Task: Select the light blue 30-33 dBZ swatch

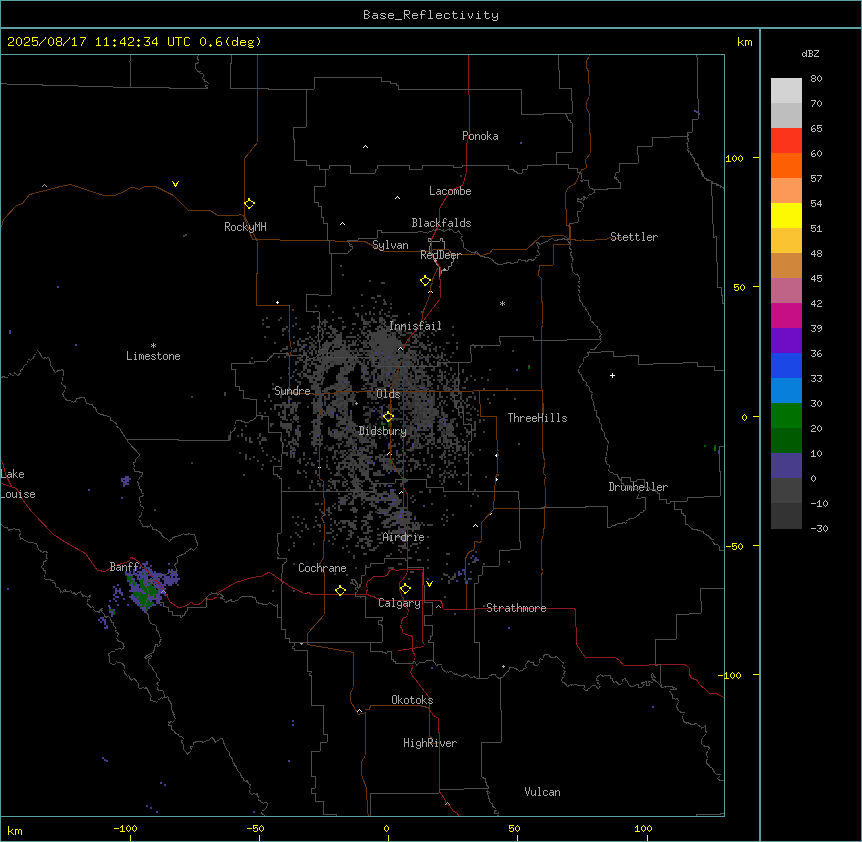Action: [x=786, y=391]
